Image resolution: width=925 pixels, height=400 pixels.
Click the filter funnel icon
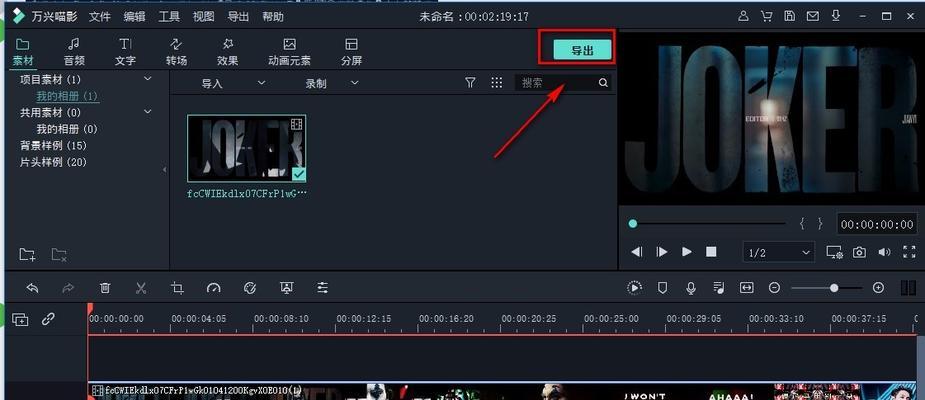(470, 83)
